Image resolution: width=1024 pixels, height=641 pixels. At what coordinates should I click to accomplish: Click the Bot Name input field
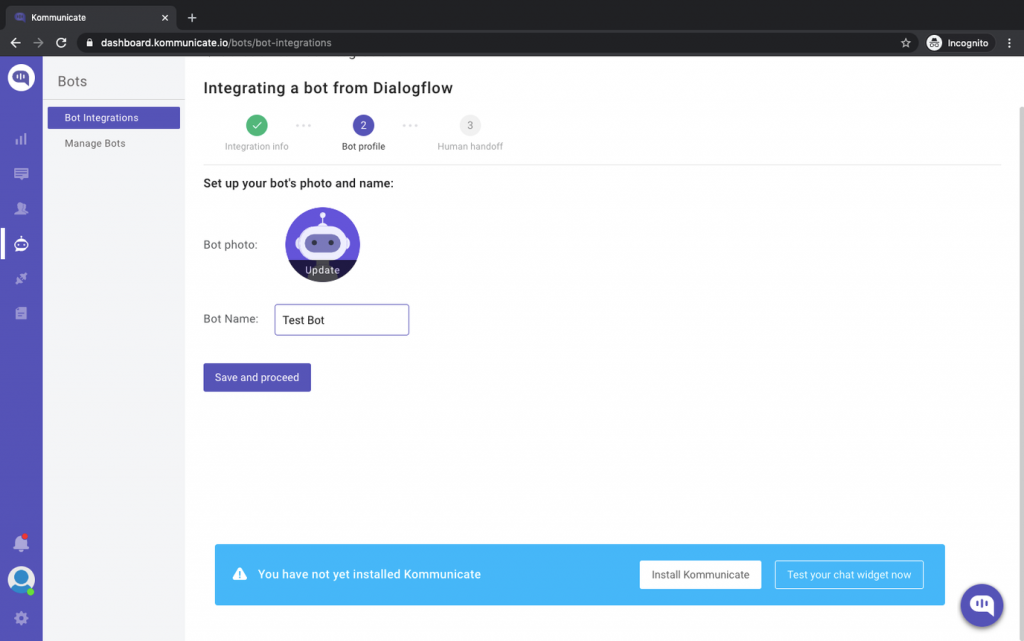[x=341, y=320]
